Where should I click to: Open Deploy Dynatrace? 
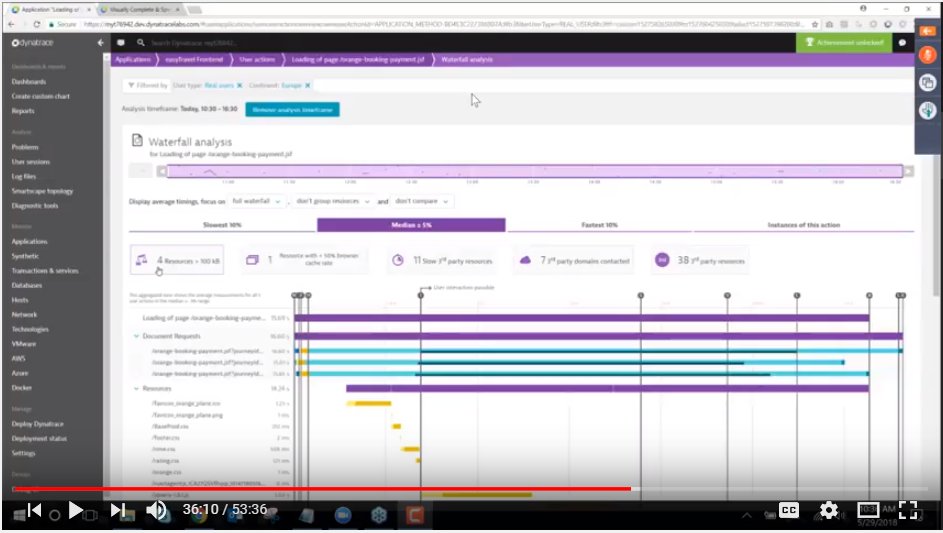tap(37, 424)
